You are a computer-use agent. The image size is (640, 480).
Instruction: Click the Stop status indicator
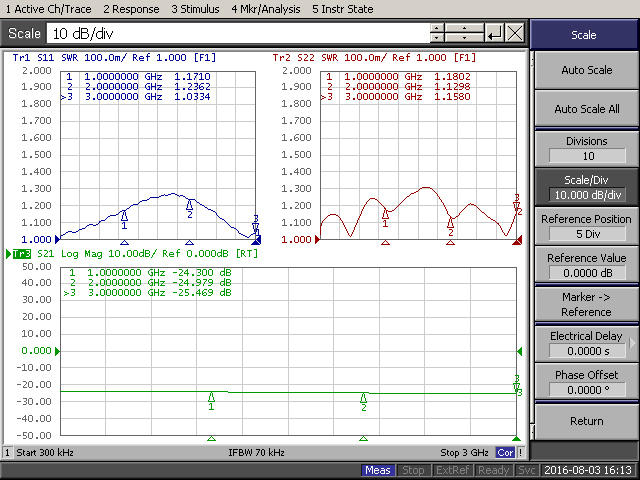[x=413, y=470]
